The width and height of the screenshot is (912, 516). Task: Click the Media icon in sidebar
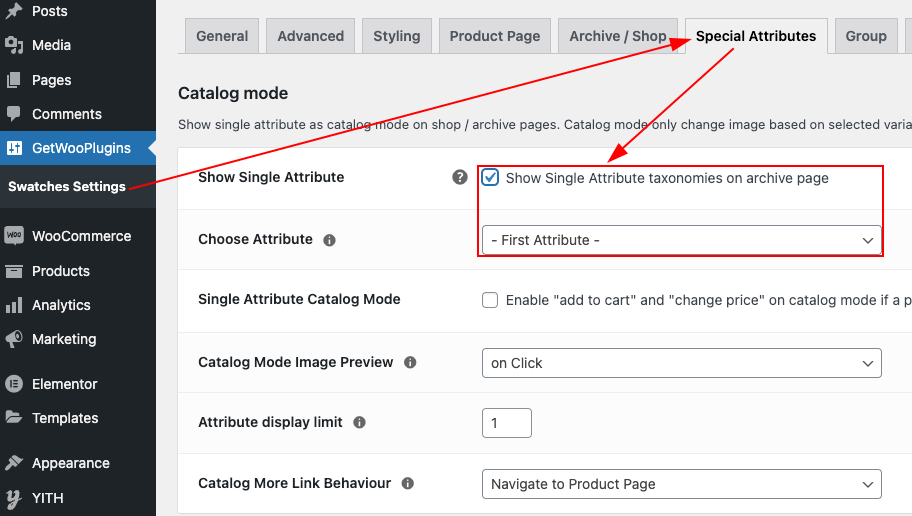(x=13, y=45)
